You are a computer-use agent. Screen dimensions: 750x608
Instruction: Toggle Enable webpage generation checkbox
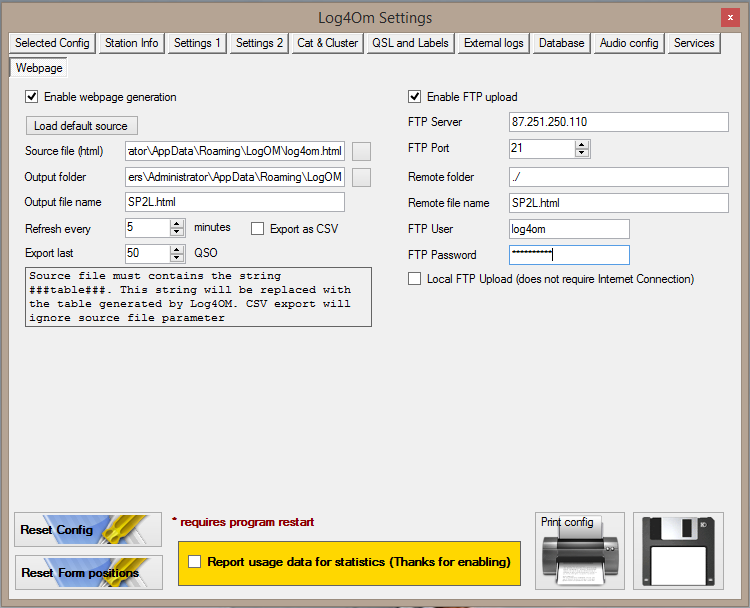tap(32, 97)
